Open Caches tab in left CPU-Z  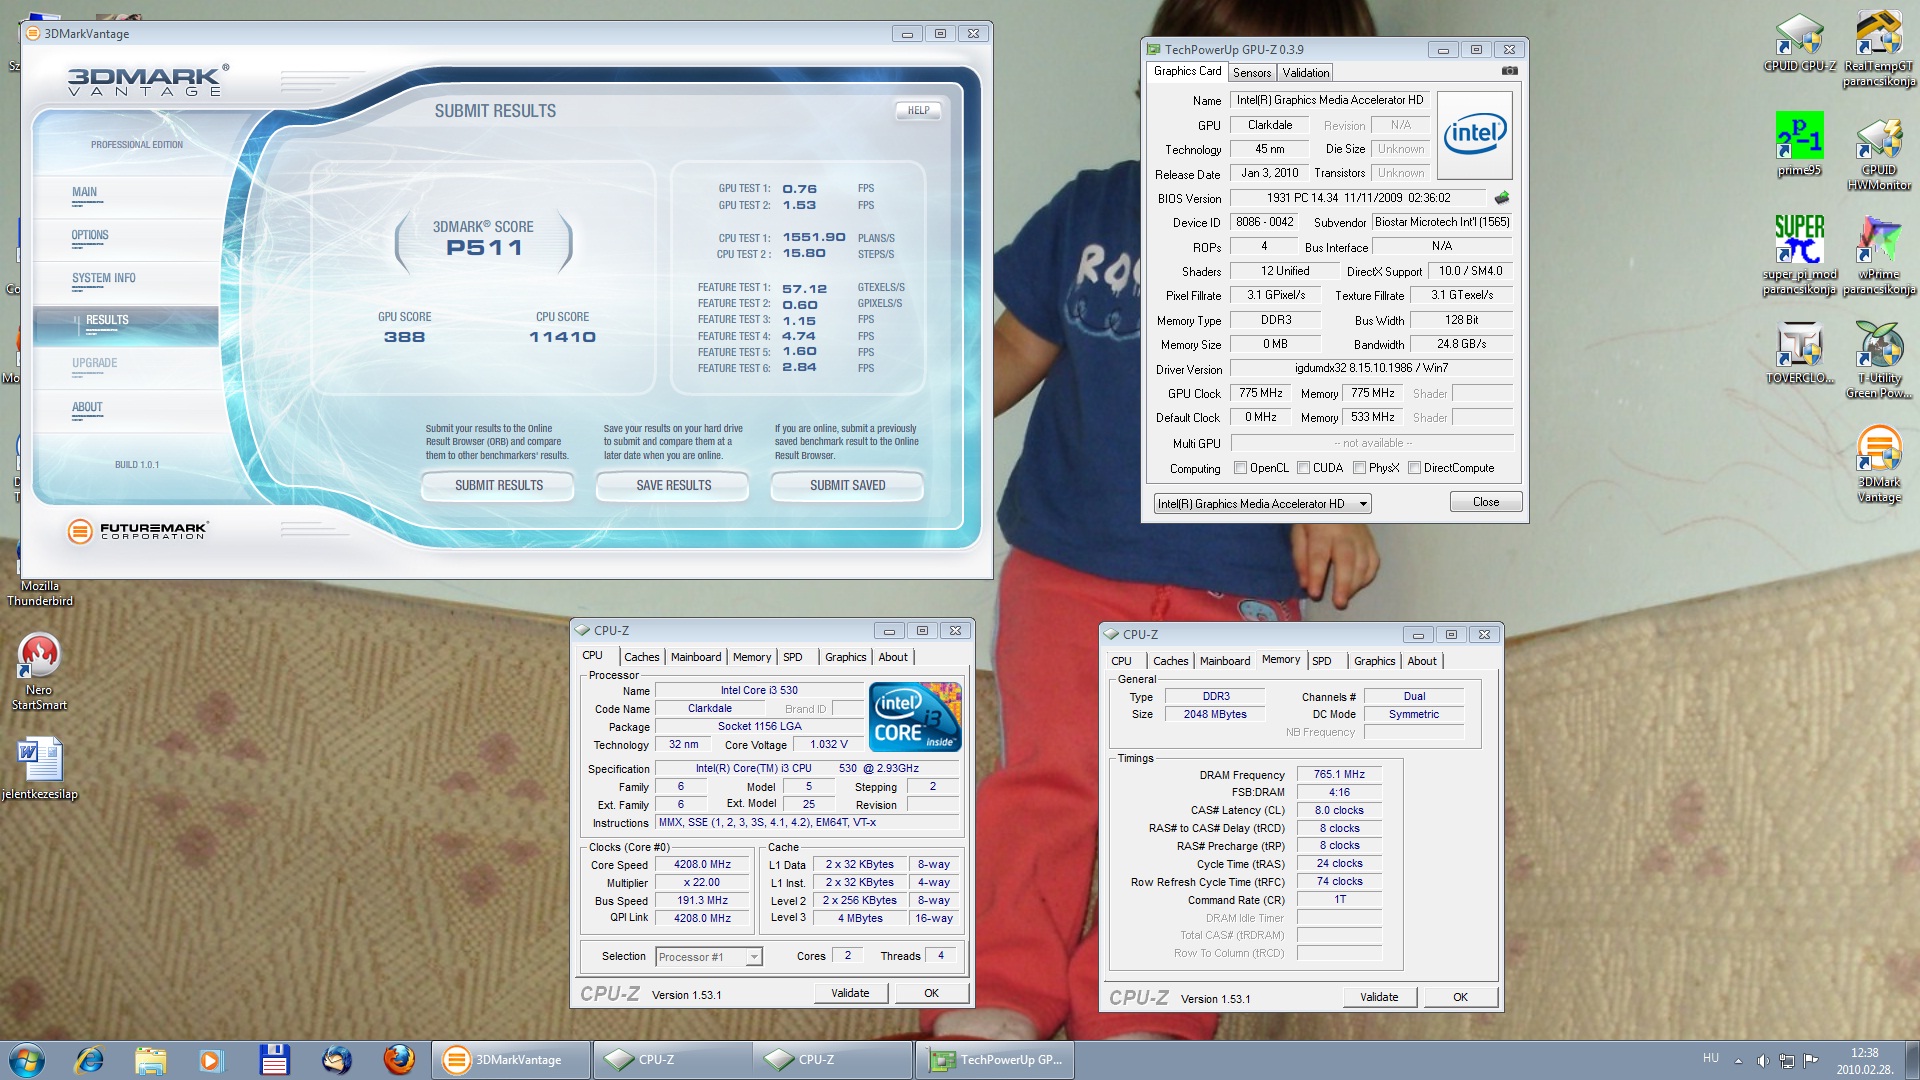click(x=641, y=657)
